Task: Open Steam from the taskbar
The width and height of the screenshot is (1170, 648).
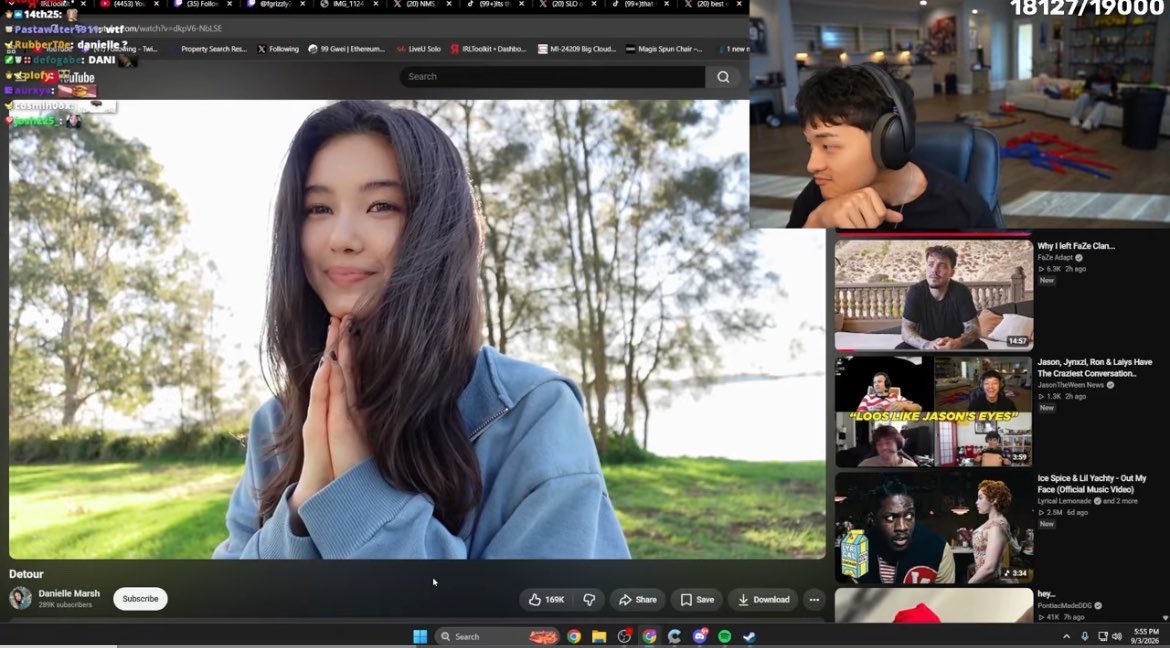Action: coord(750,637)
